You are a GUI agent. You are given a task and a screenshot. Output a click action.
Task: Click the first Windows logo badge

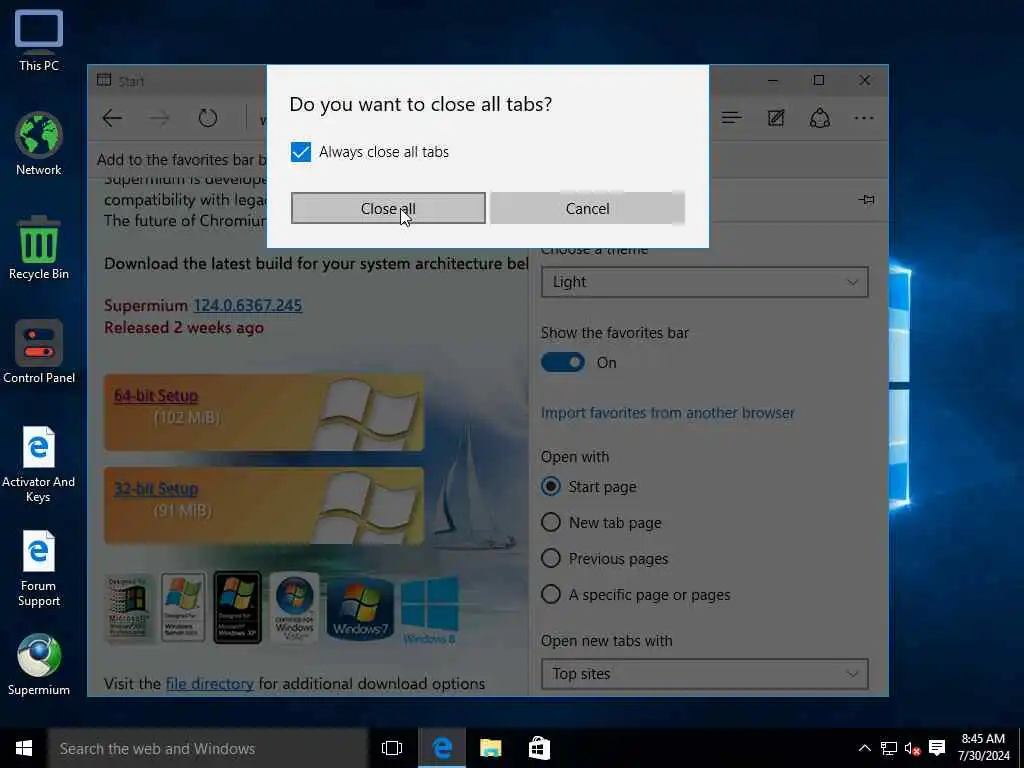pyautogui.click(x=128, y=608)
